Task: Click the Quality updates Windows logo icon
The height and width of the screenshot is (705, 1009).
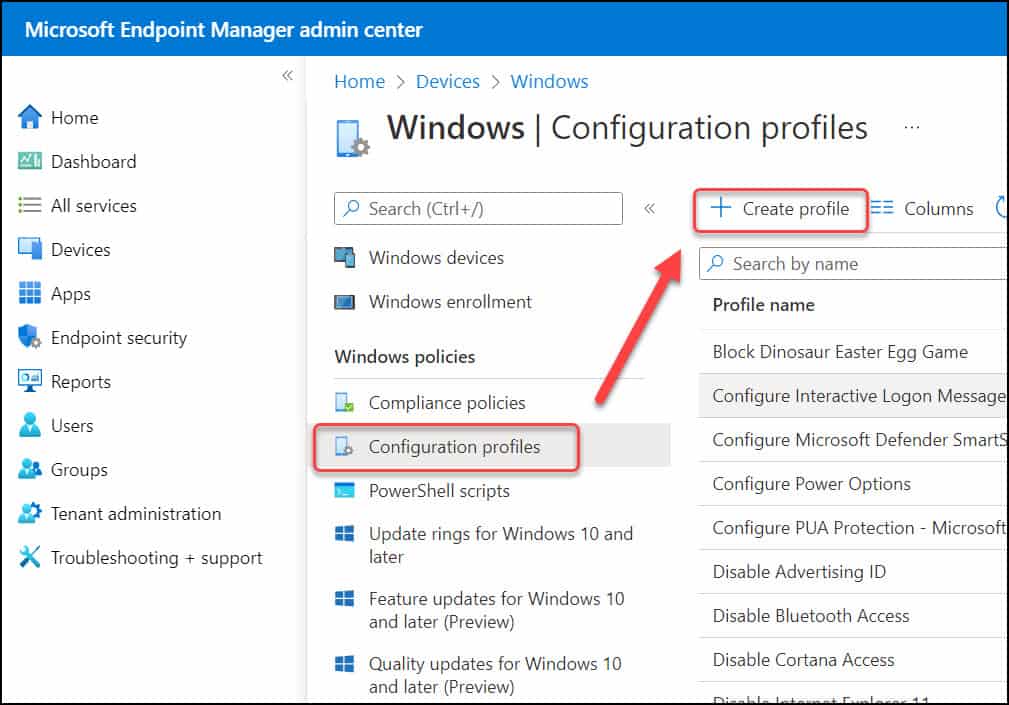Action: pyautogui.click(x=344, y=663)
